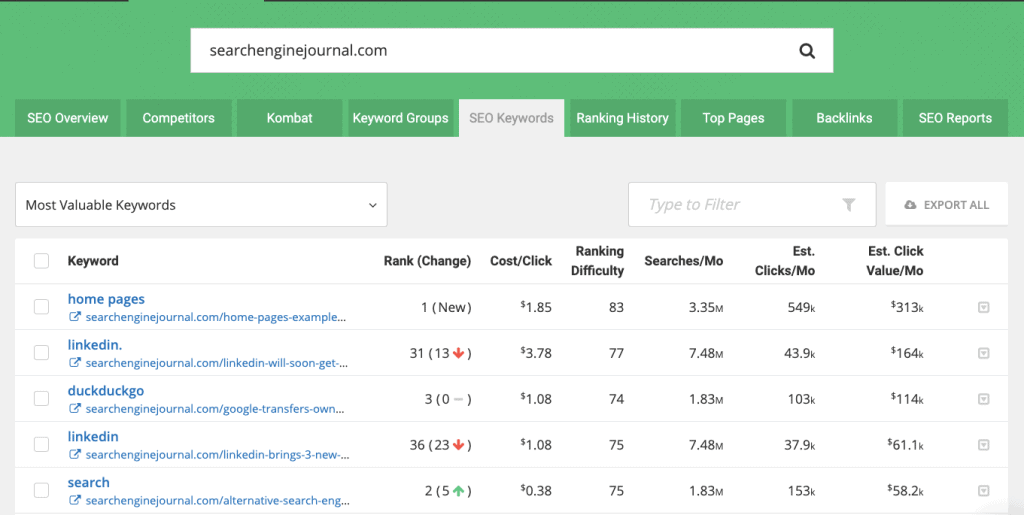1024x515 pixels.
Task: Open the linkedin. keyword link
Action: pos(95,345)
